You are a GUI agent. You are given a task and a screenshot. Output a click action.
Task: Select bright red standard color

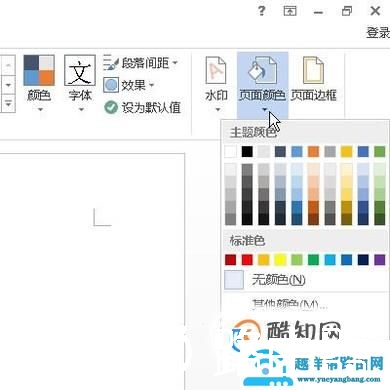pos(247,260)
